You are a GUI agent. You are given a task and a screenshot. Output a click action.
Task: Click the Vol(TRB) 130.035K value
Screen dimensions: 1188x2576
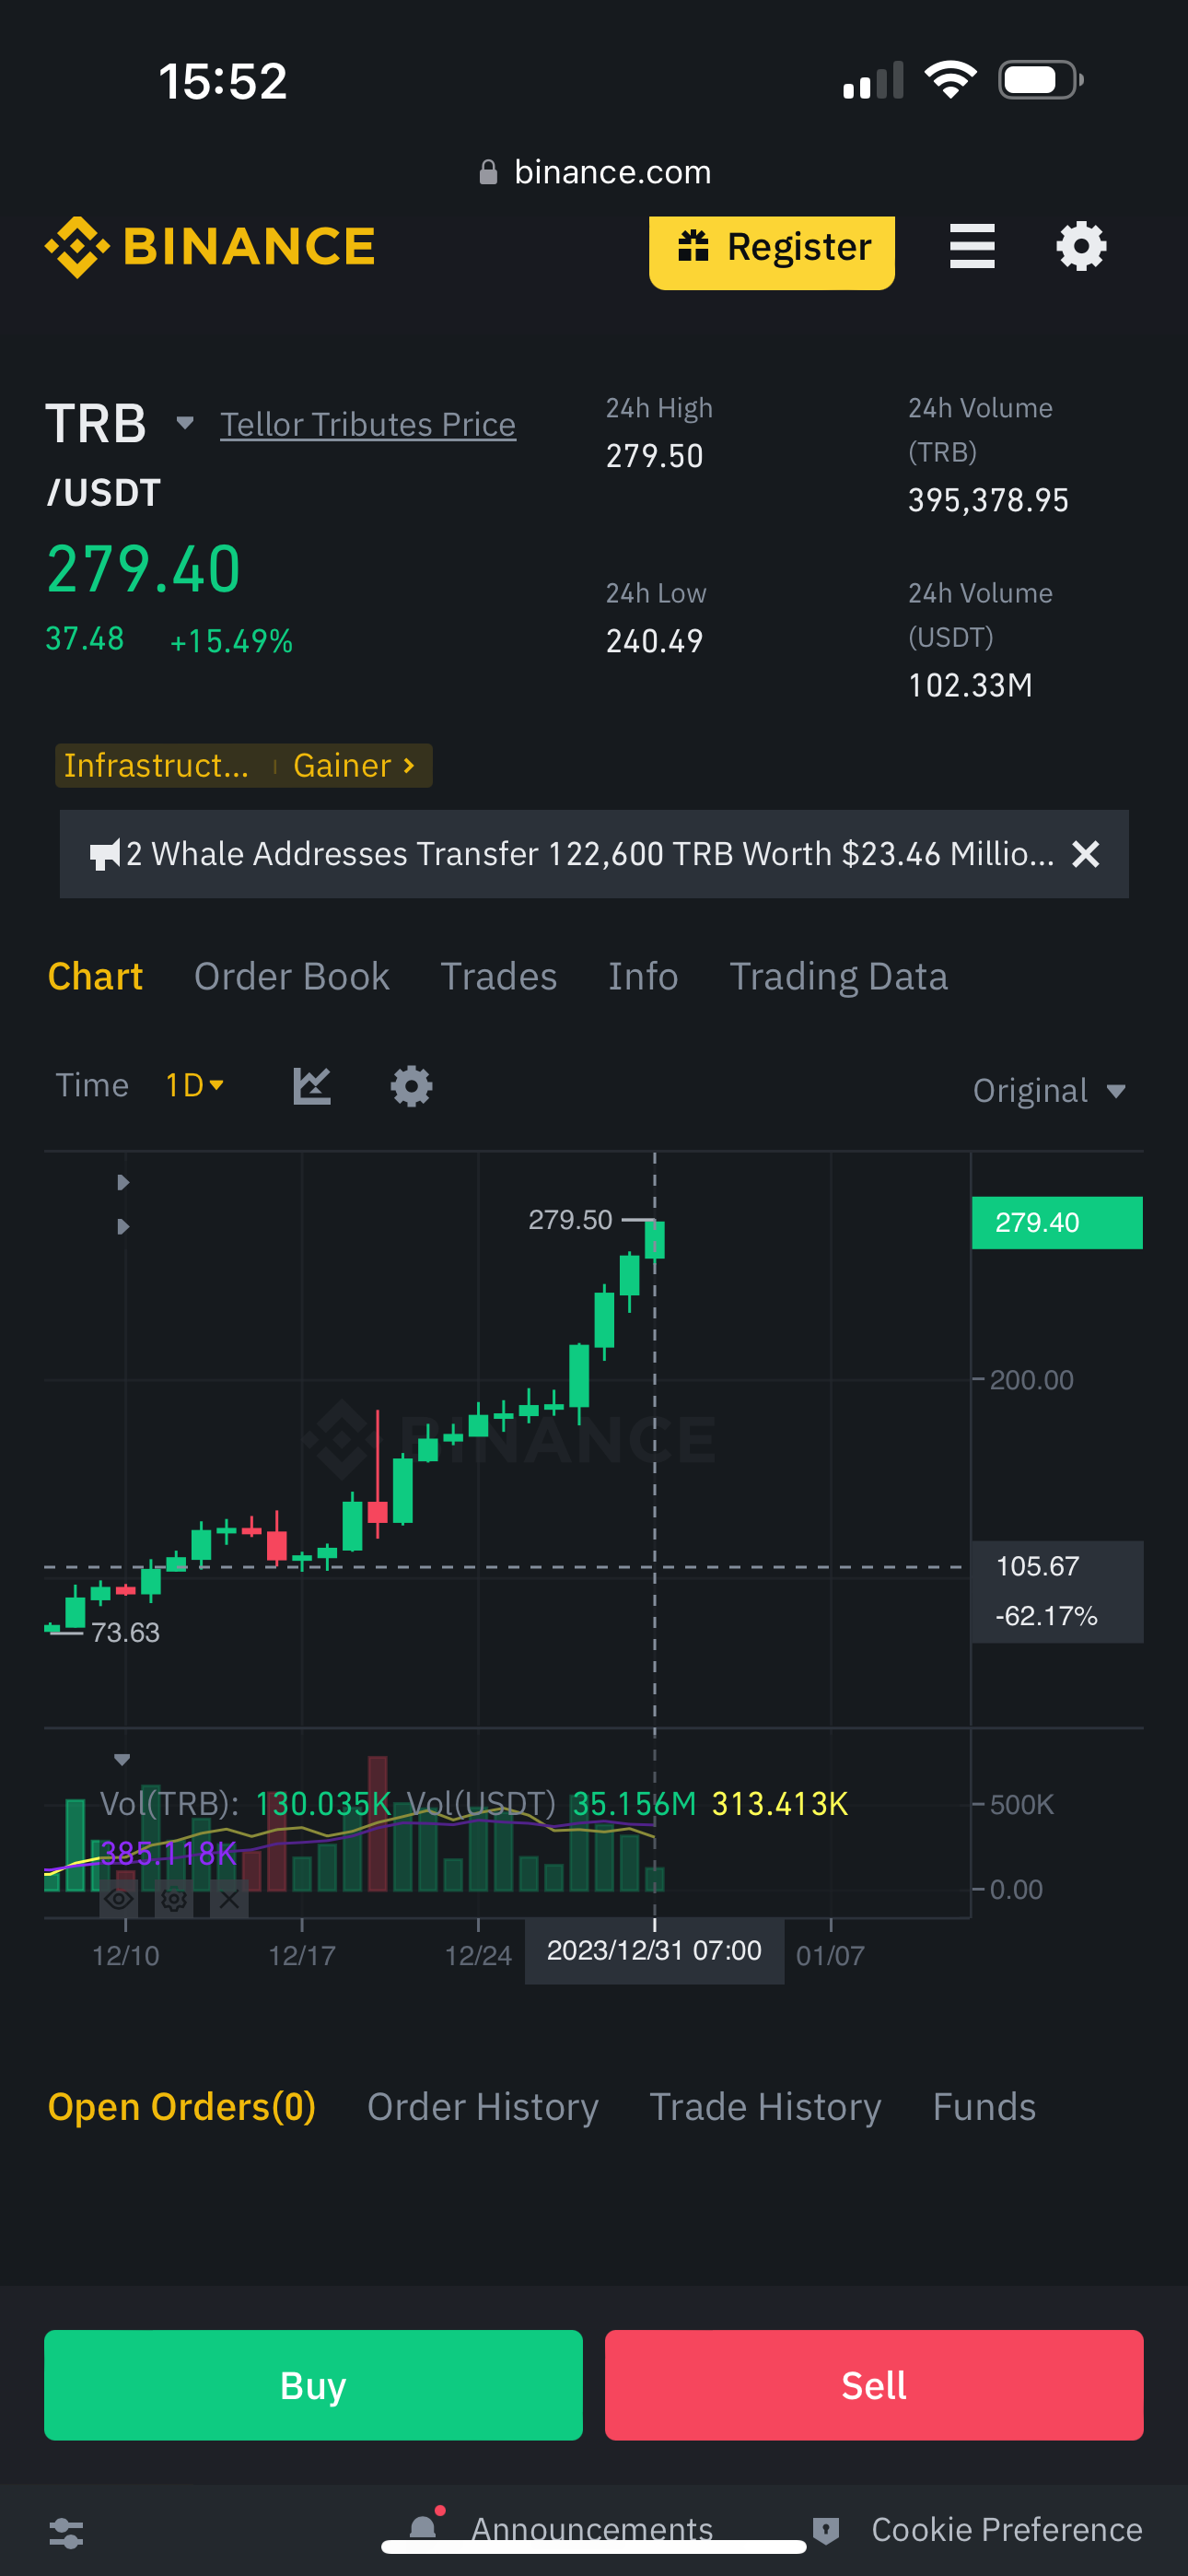[323, 1804]
